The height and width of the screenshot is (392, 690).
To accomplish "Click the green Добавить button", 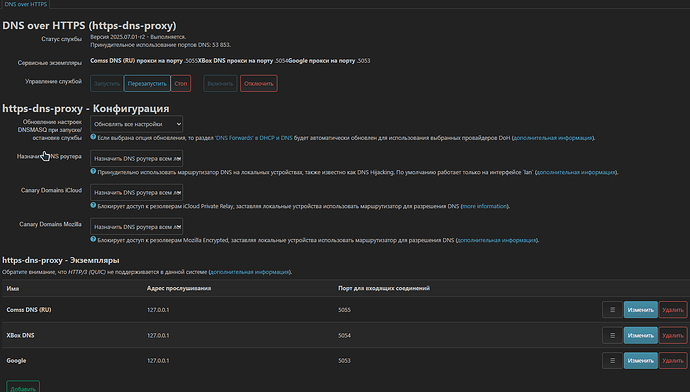I will 23,388.
